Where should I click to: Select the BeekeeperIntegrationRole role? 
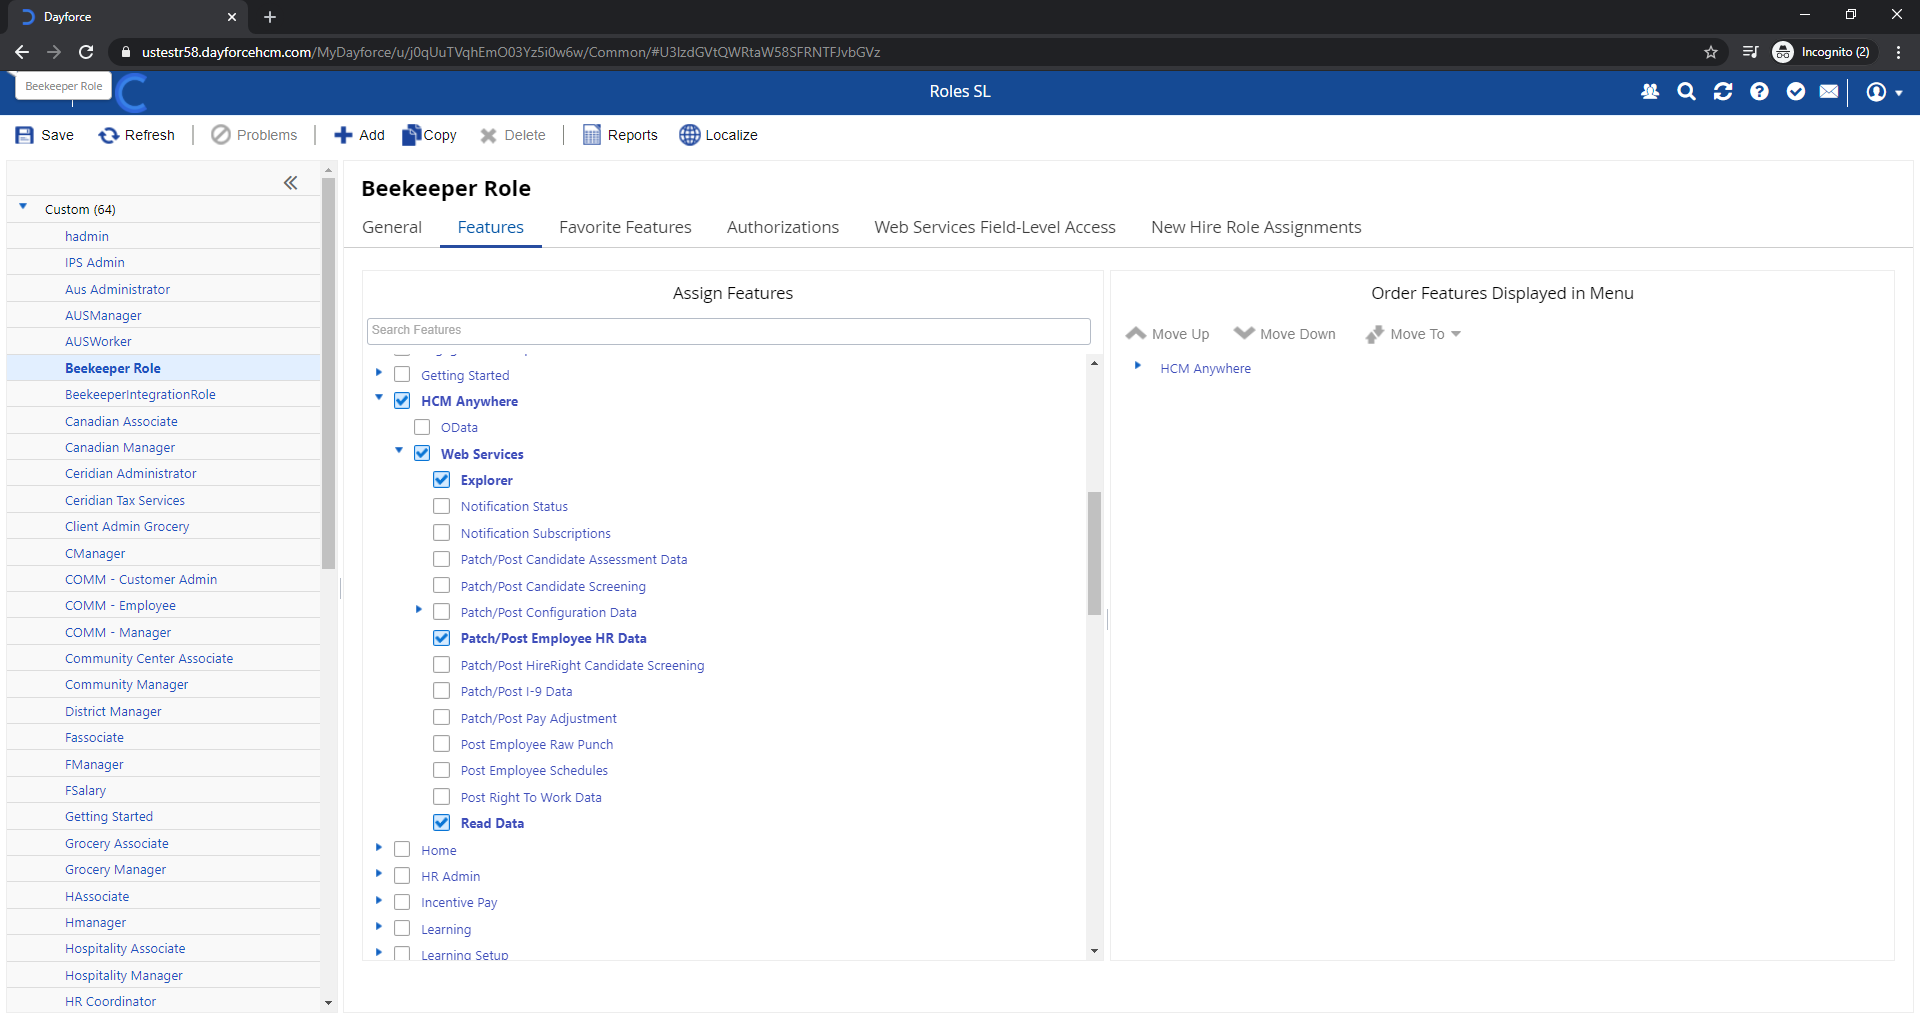[140, 395]
